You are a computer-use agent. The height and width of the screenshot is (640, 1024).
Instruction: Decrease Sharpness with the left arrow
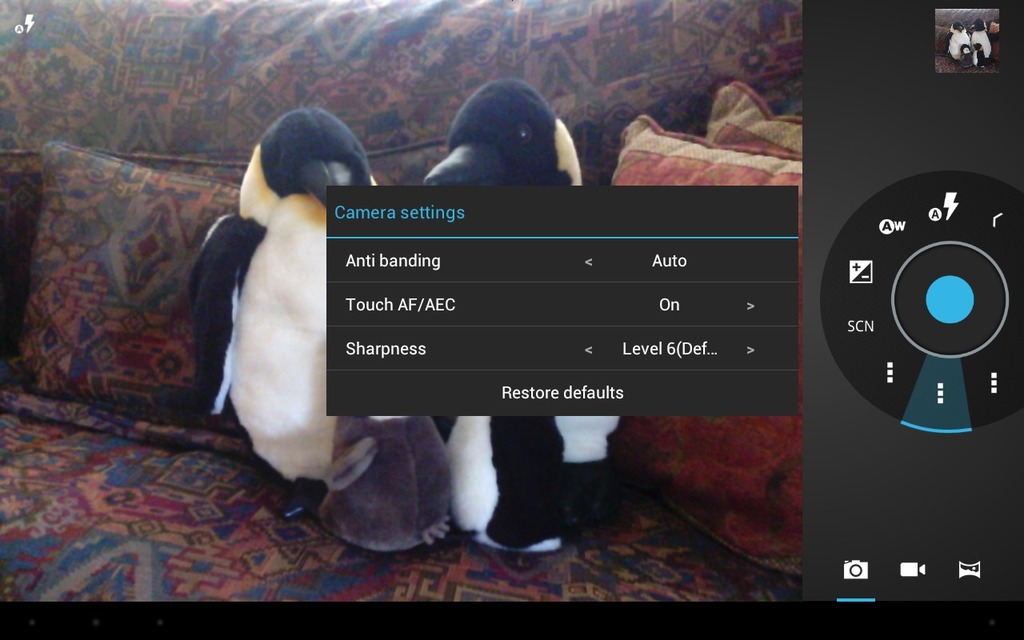(588, 350)
